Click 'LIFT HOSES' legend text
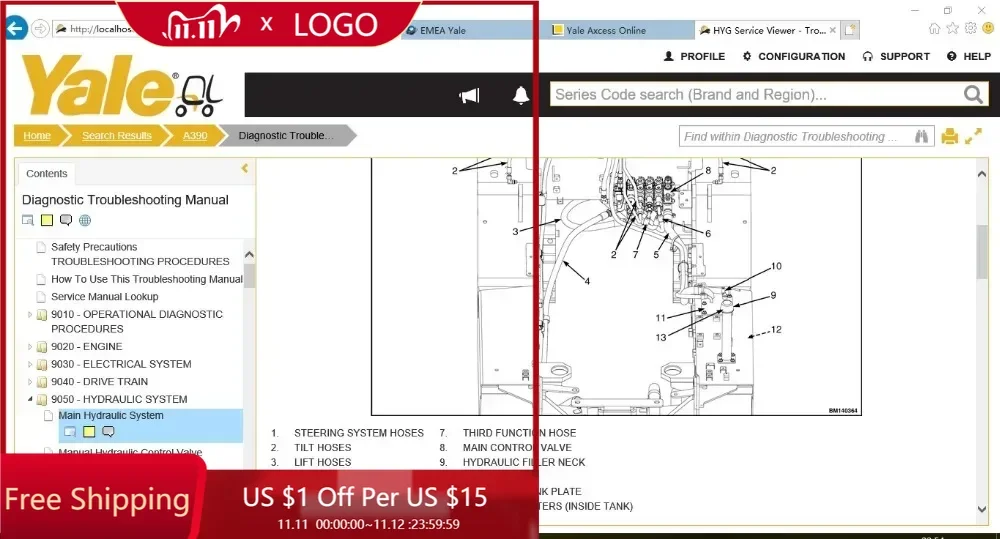 (x=322, y=462)
